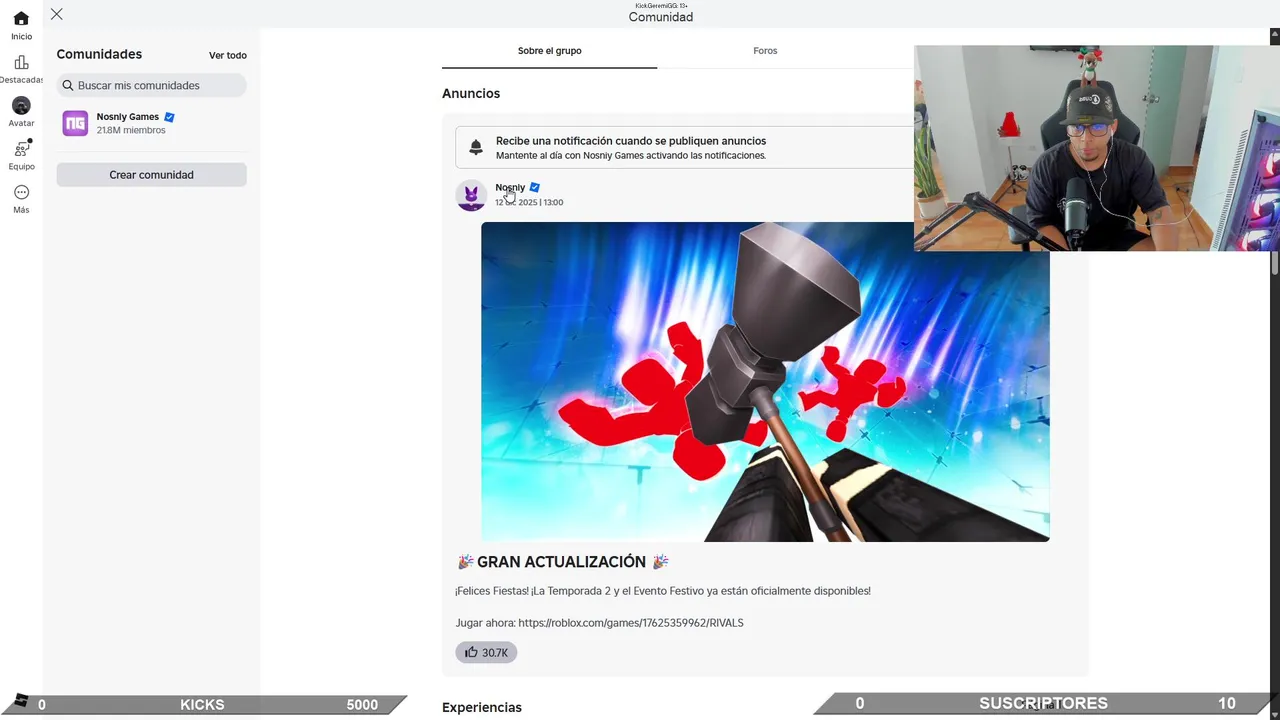Click the notification bell icon
The width and height of the screenshot is (1280, 720).
pos(476,147)
